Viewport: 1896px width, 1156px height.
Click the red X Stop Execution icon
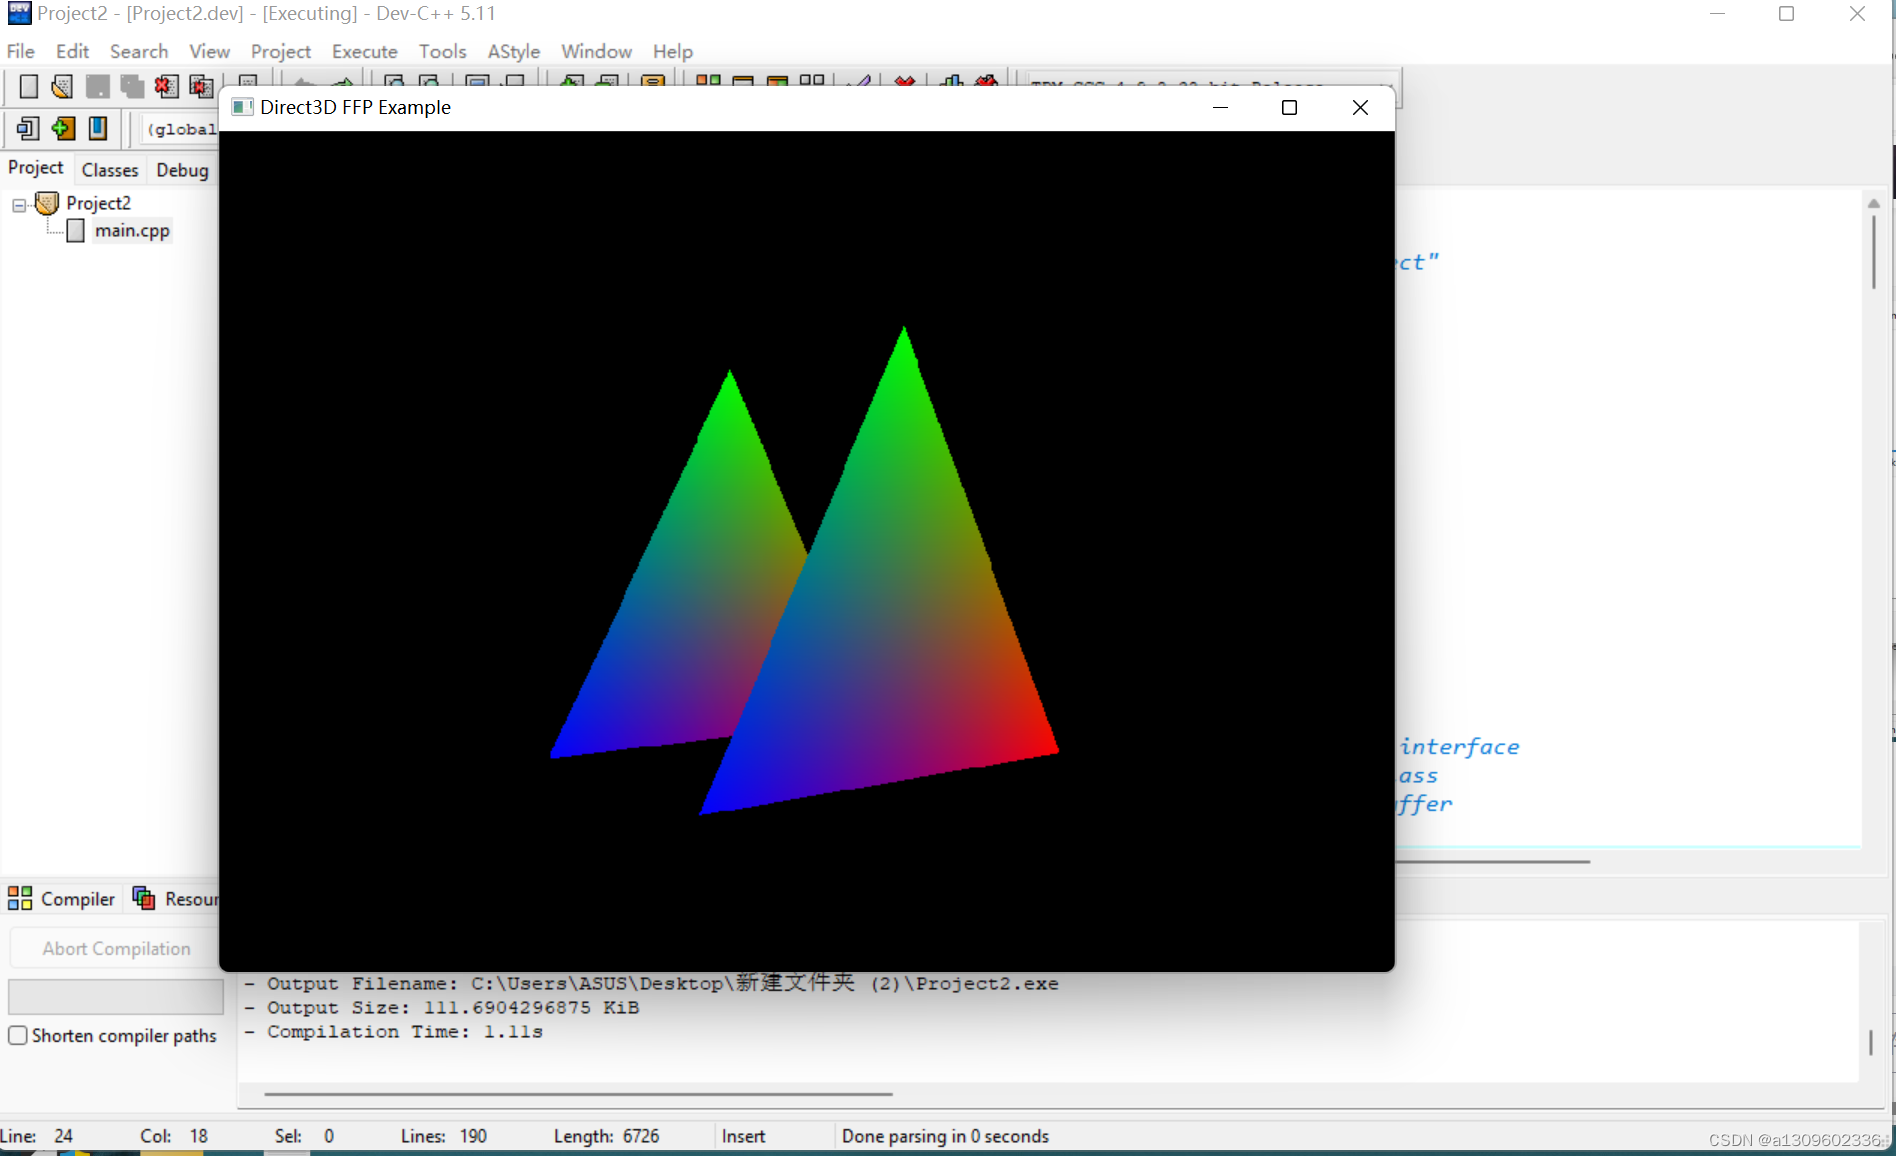tap(905, 81)
